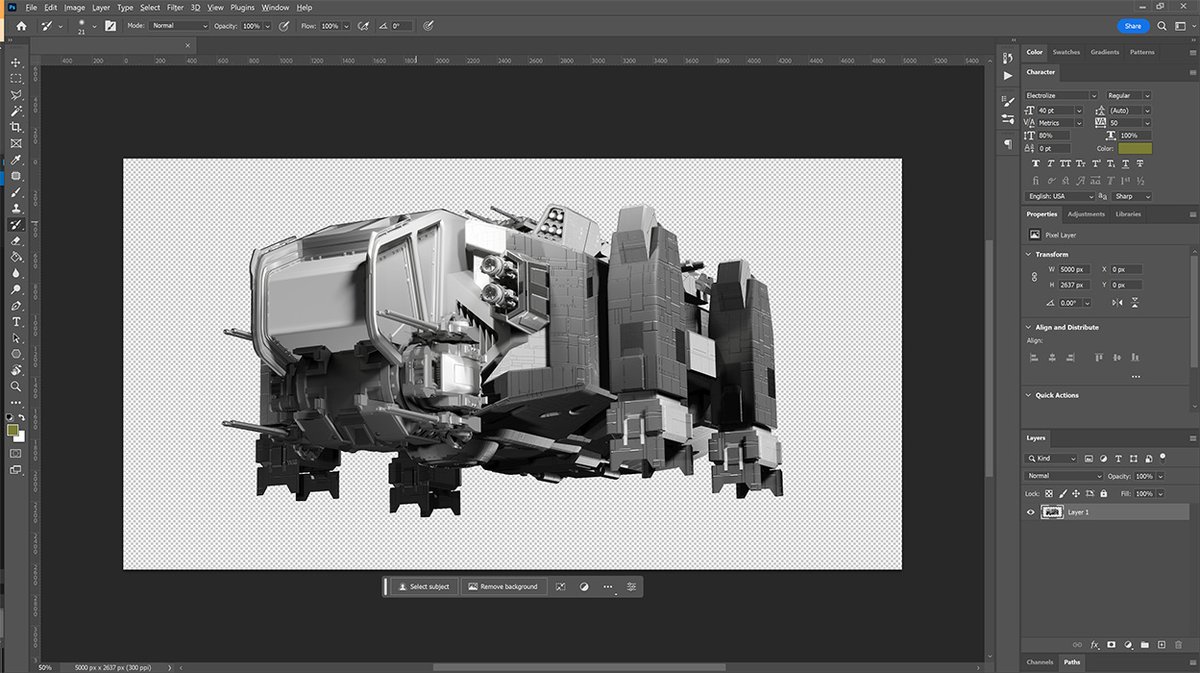Create new fill or adjustment layer
Screen dimensions: 1200x673
1128,645
